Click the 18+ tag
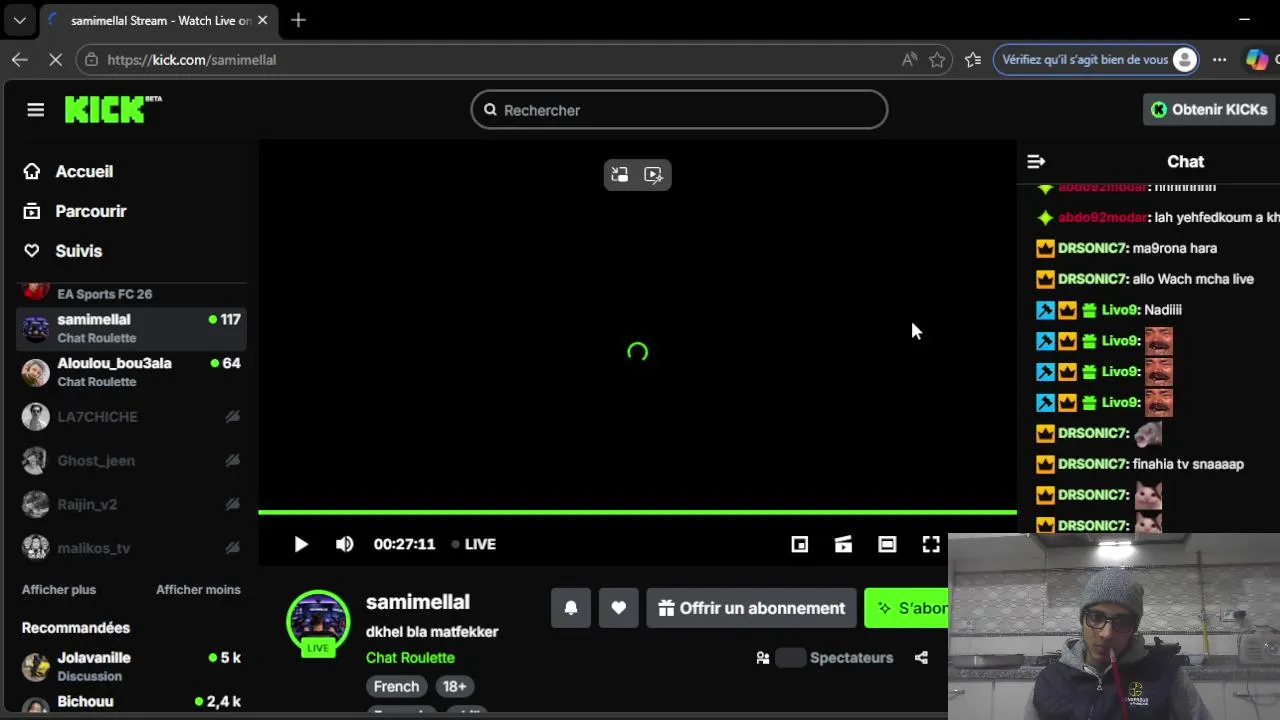1280x720 pixels. (x=455, y=687)
